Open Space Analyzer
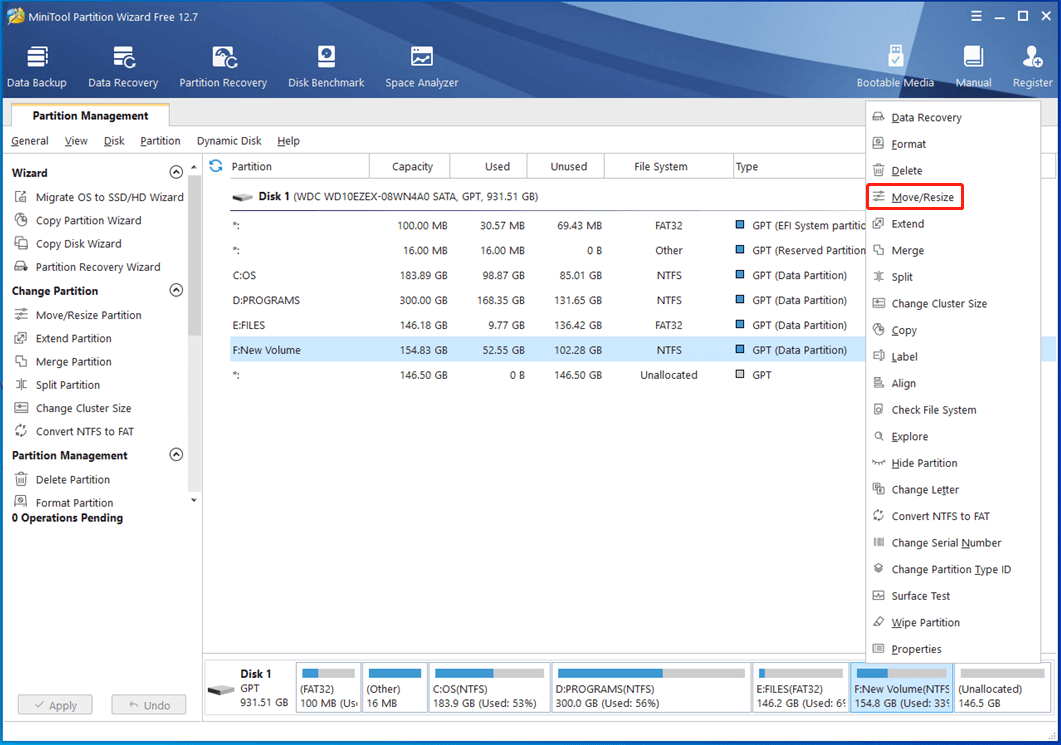This screenshot has height=745, width=1061. tap(422, 67)
